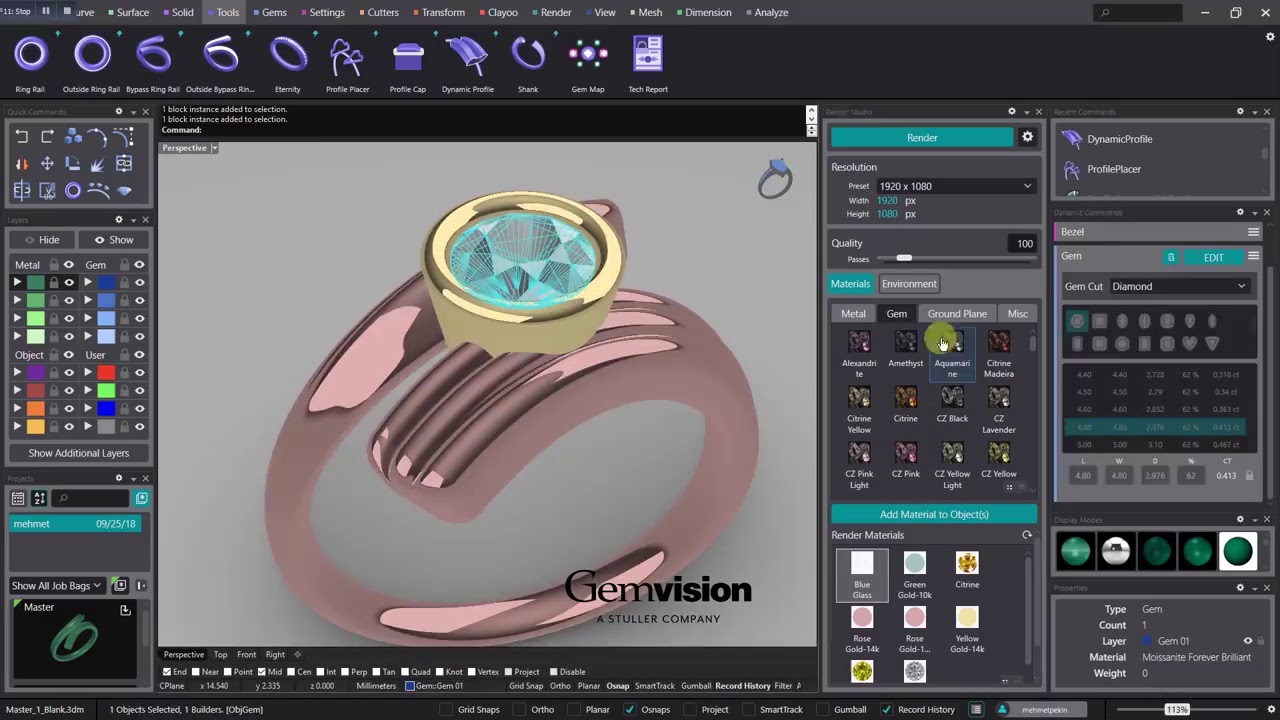Select the Ring Rail tool
1280x720 pixels.
pos(30,56)
